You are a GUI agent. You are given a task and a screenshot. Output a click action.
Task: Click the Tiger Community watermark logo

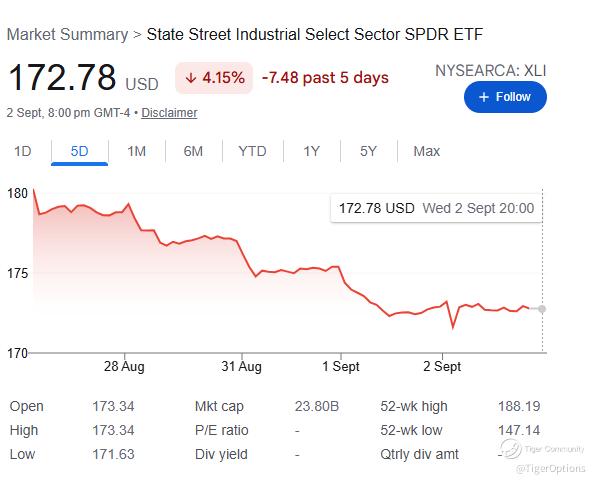(511, 448)
